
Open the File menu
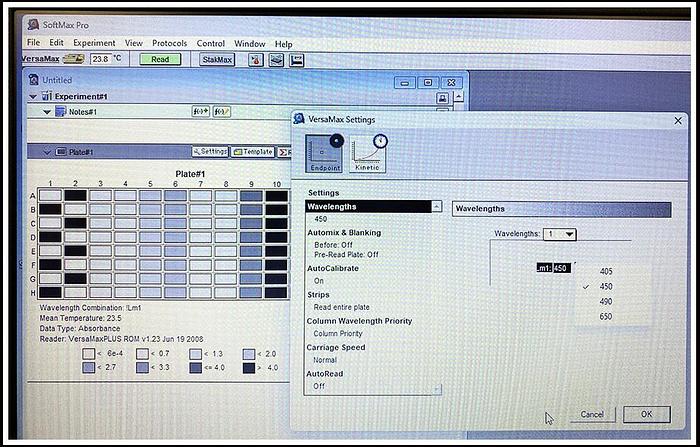[x=33, y=42]
